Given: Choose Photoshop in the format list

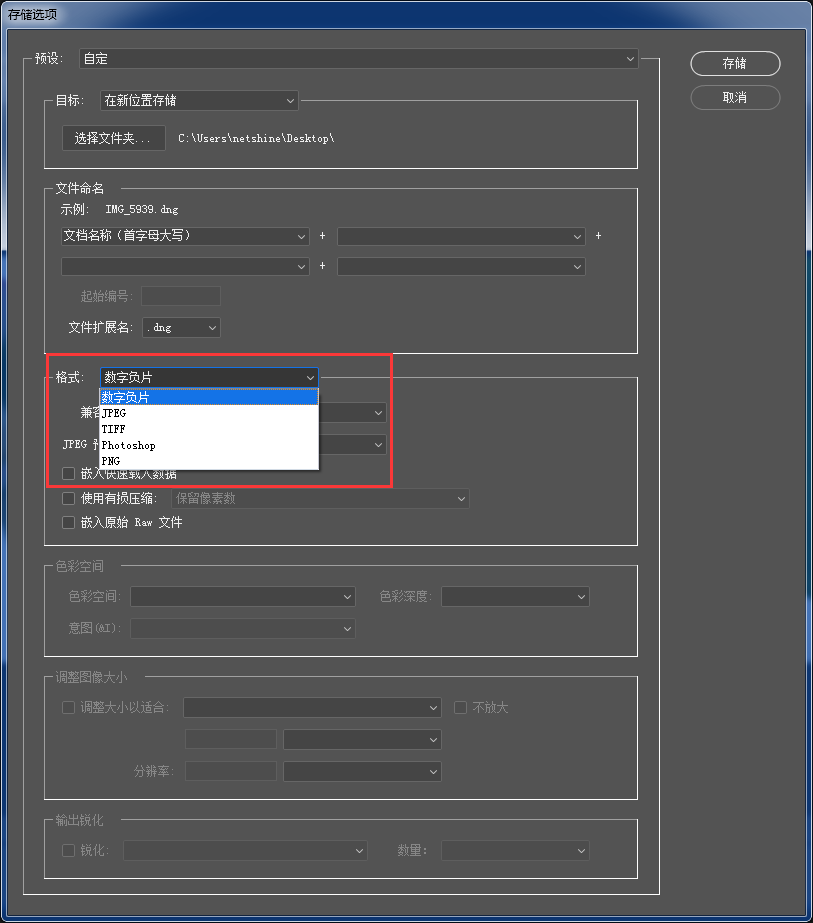Looking at the screenshot, I should point(209,446).
